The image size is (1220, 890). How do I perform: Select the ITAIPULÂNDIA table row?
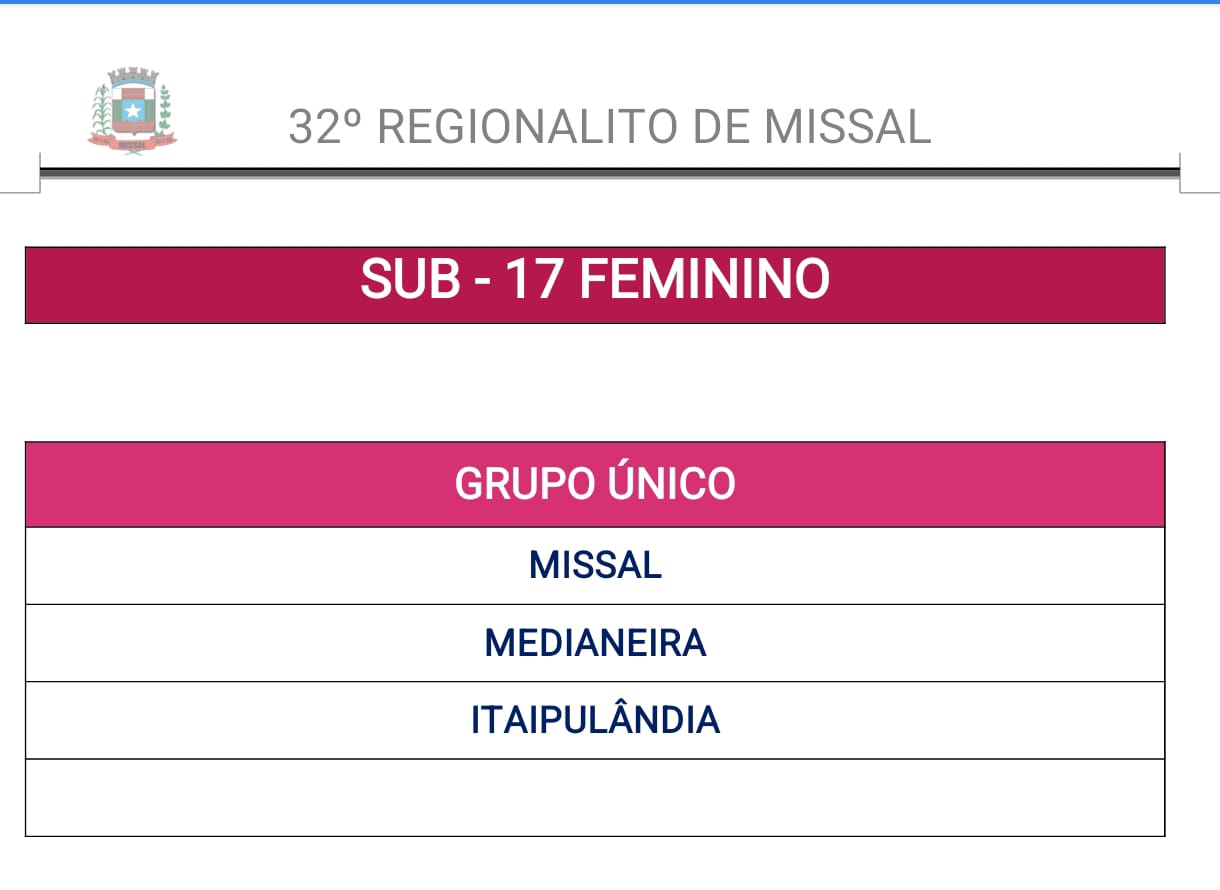pos(595,720)
